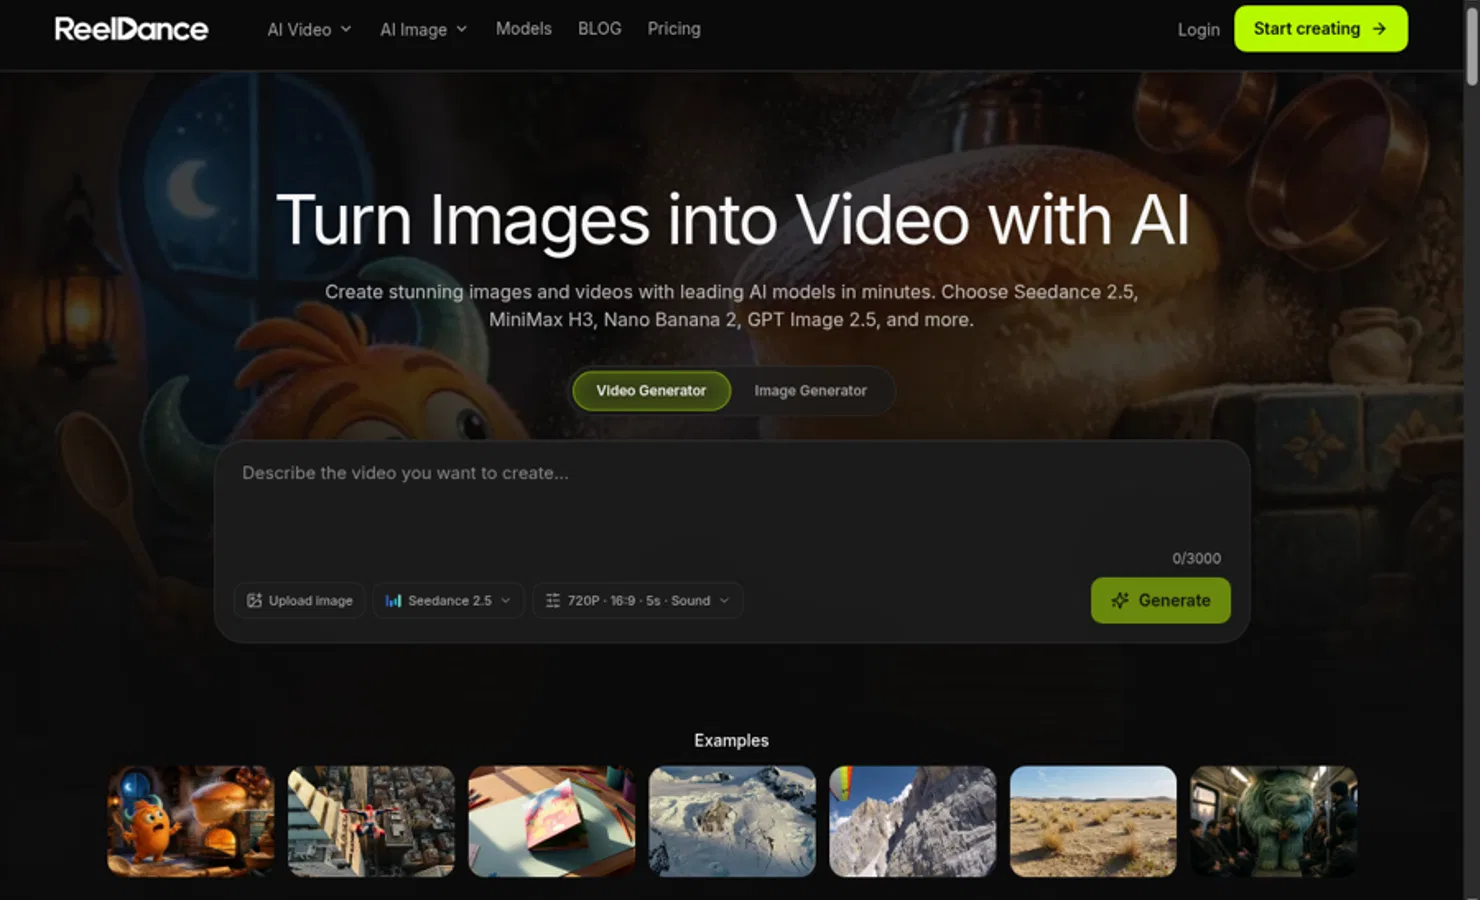Screen dimensions: 1480x900
Task: Select the snowy mountain aerial example
Action: pyautogui.click(x=732, y=821)
